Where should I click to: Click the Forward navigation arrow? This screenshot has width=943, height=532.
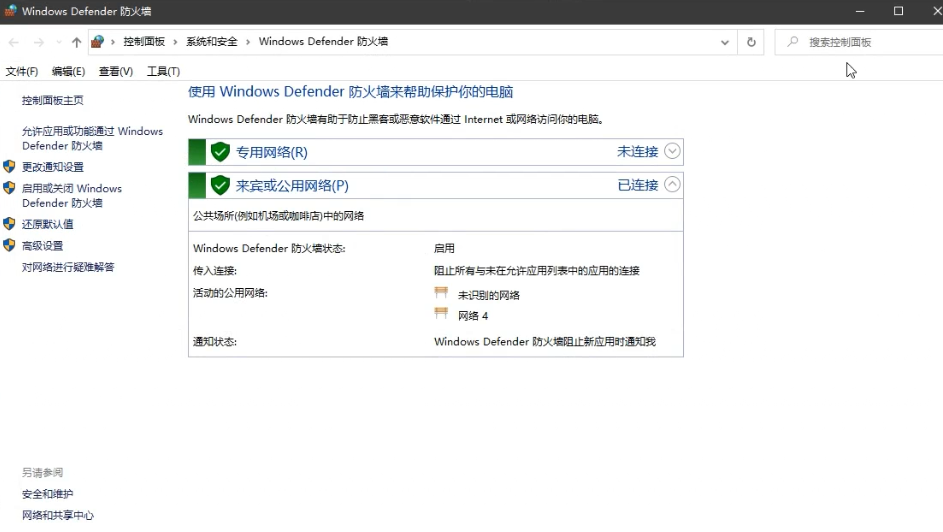coord(38,42)
